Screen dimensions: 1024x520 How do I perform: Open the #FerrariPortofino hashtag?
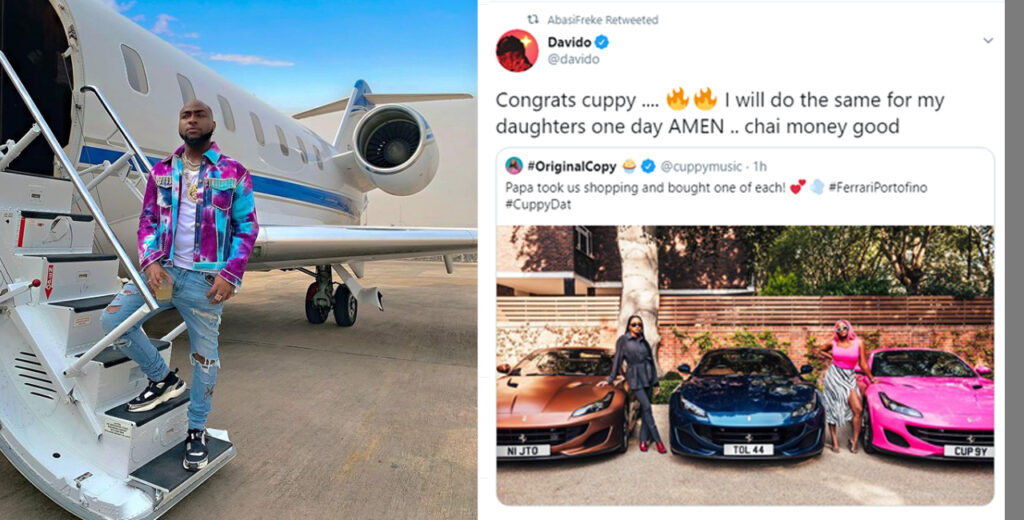click(x=878, y=187)
